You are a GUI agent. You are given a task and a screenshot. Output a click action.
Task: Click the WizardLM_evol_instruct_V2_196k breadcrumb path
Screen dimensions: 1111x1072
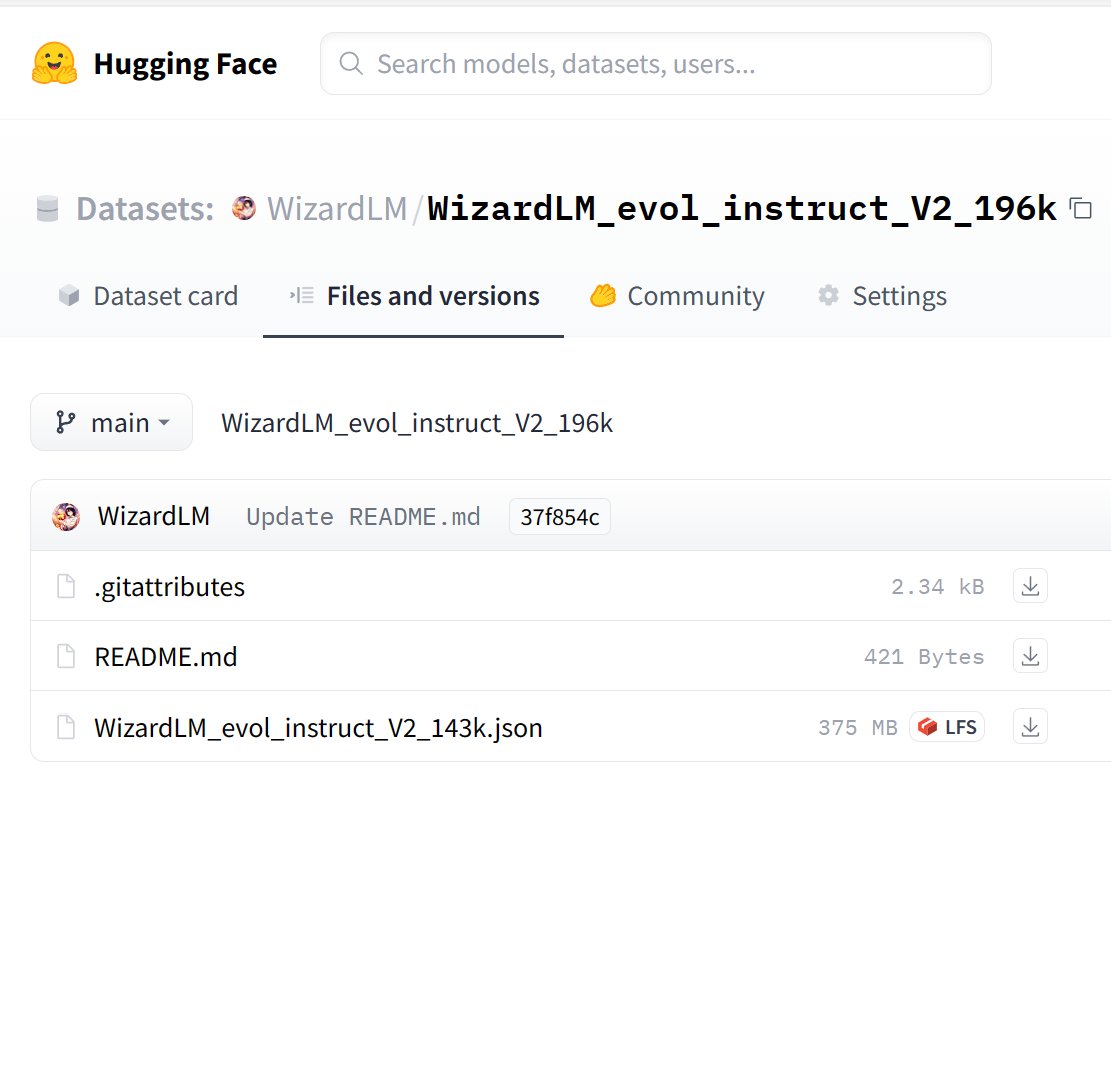coord(417,423)
